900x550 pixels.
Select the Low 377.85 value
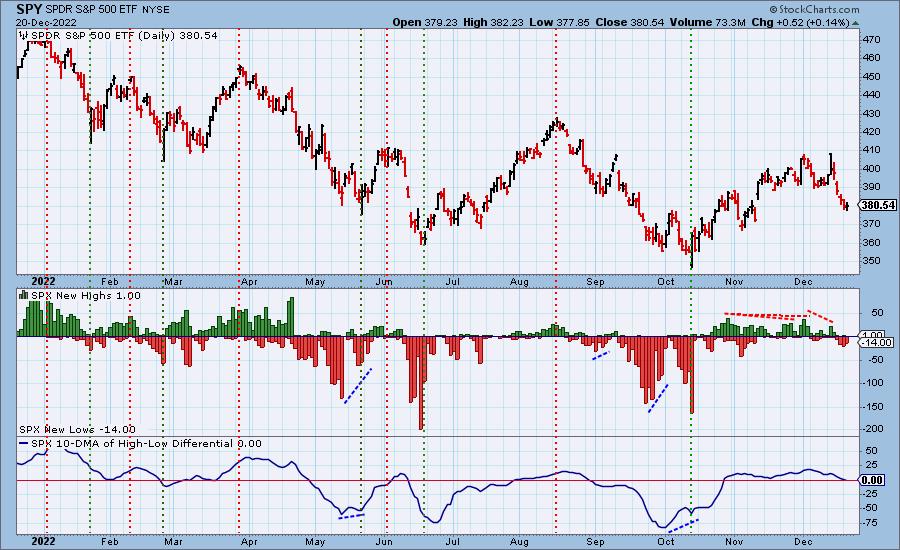[560, 22]
